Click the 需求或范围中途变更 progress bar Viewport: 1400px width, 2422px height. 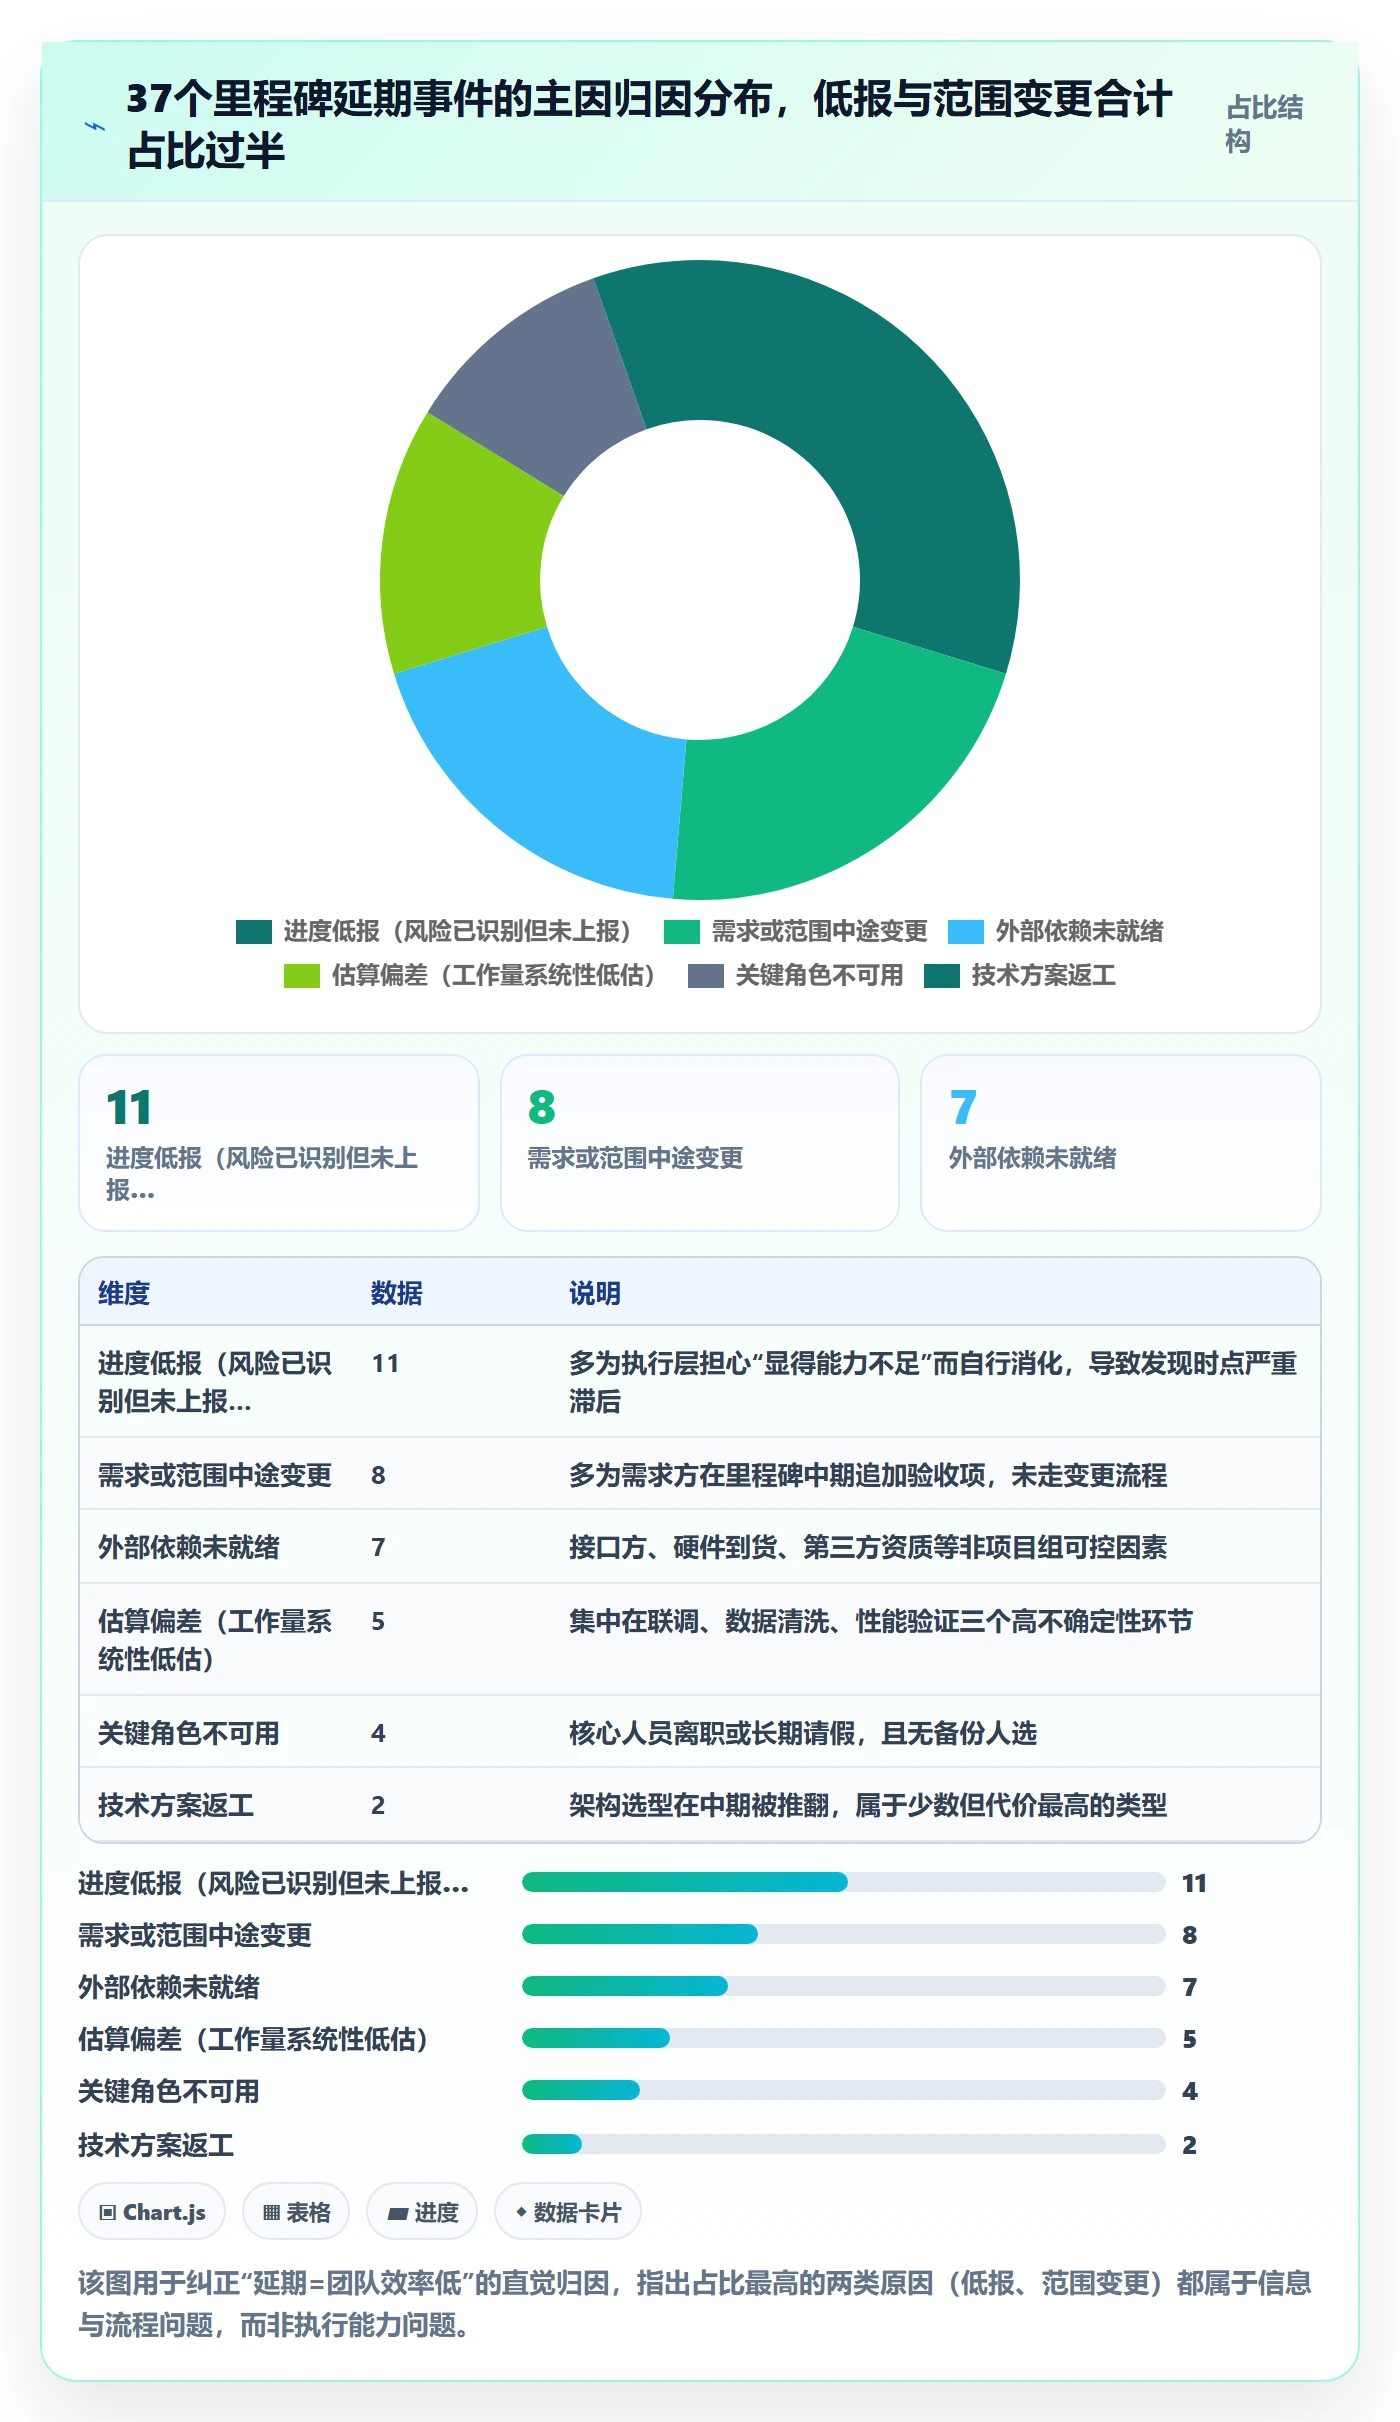coord(844,1935)
